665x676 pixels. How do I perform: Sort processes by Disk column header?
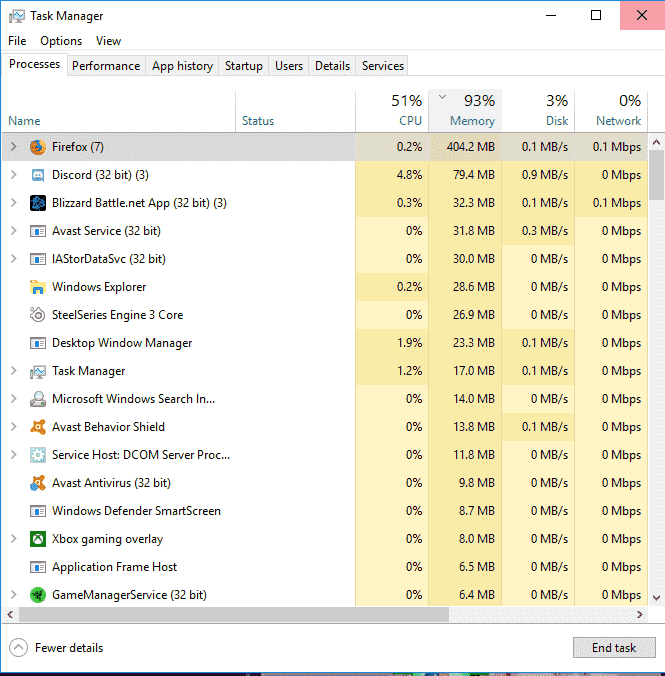point(538,111)
